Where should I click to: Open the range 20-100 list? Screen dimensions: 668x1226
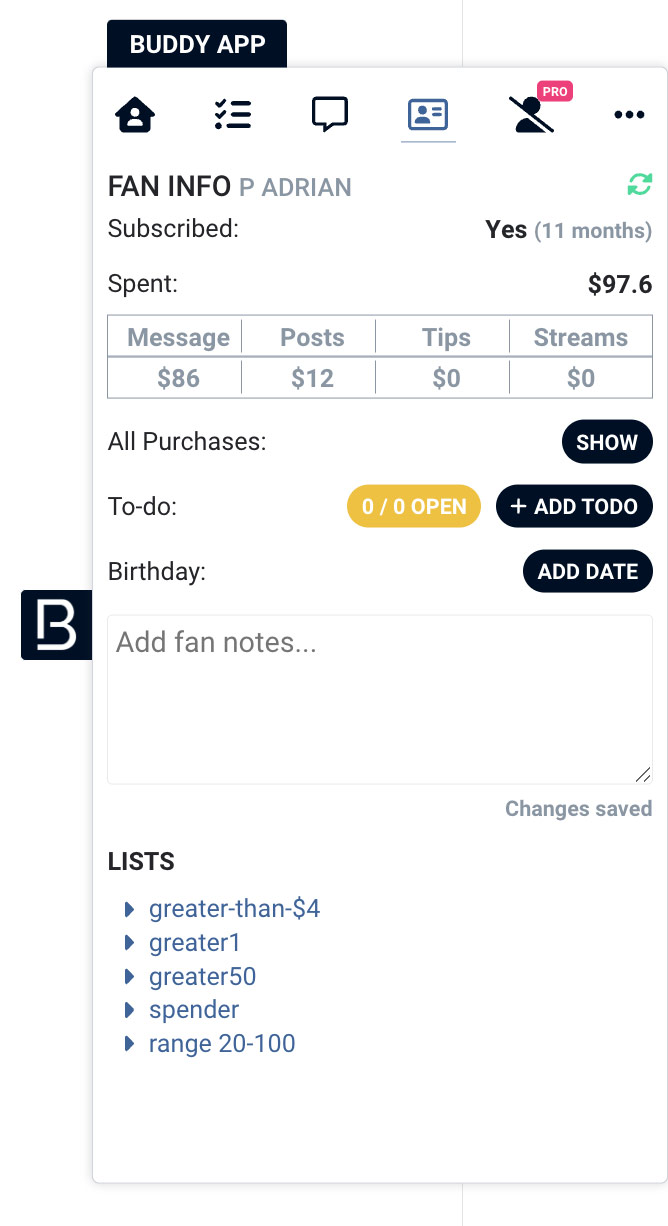point(222,1044)
